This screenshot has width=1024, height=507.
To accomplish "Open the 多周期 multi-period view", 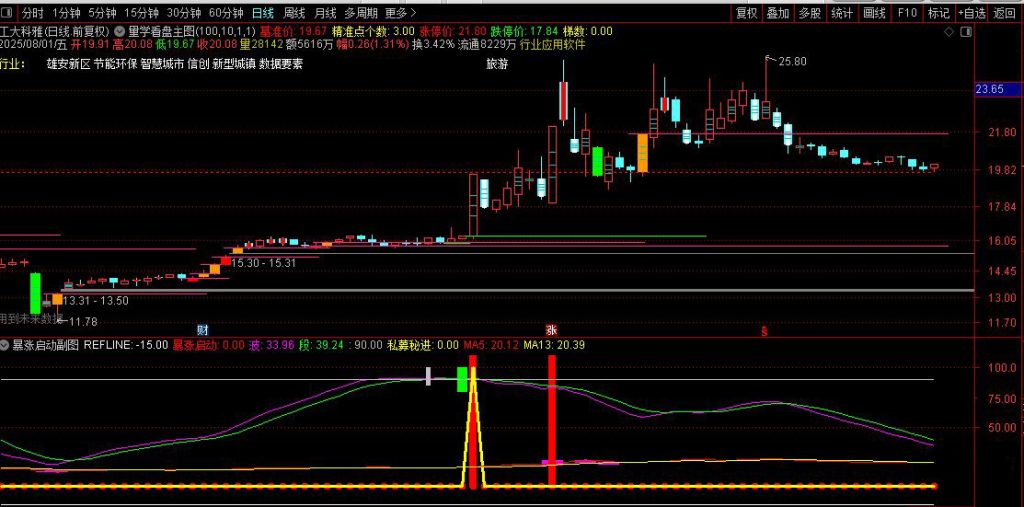I will (x=361, y=13).
